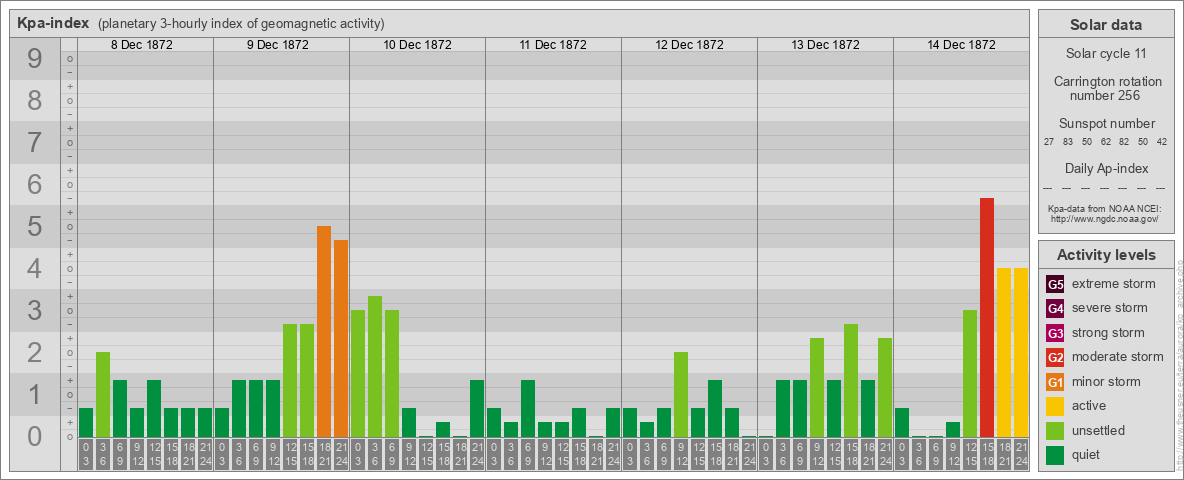Click the Kp scale number 4
Viewport: 1184px width, 480px height.
[35, 268]
